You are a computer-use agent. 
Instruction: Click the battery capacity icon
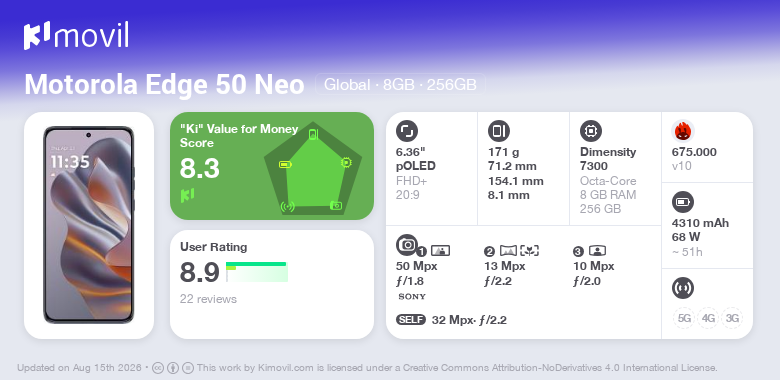(x=683, y=202)
